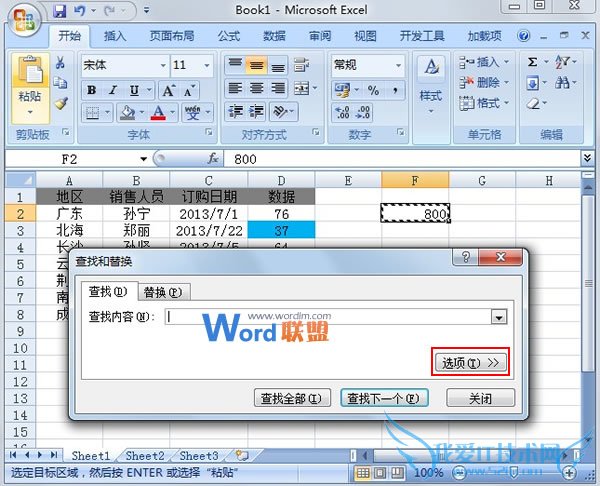Open Name Box dropdown arrow
This screenshot has height=486, width=600.
pos(143,159)
